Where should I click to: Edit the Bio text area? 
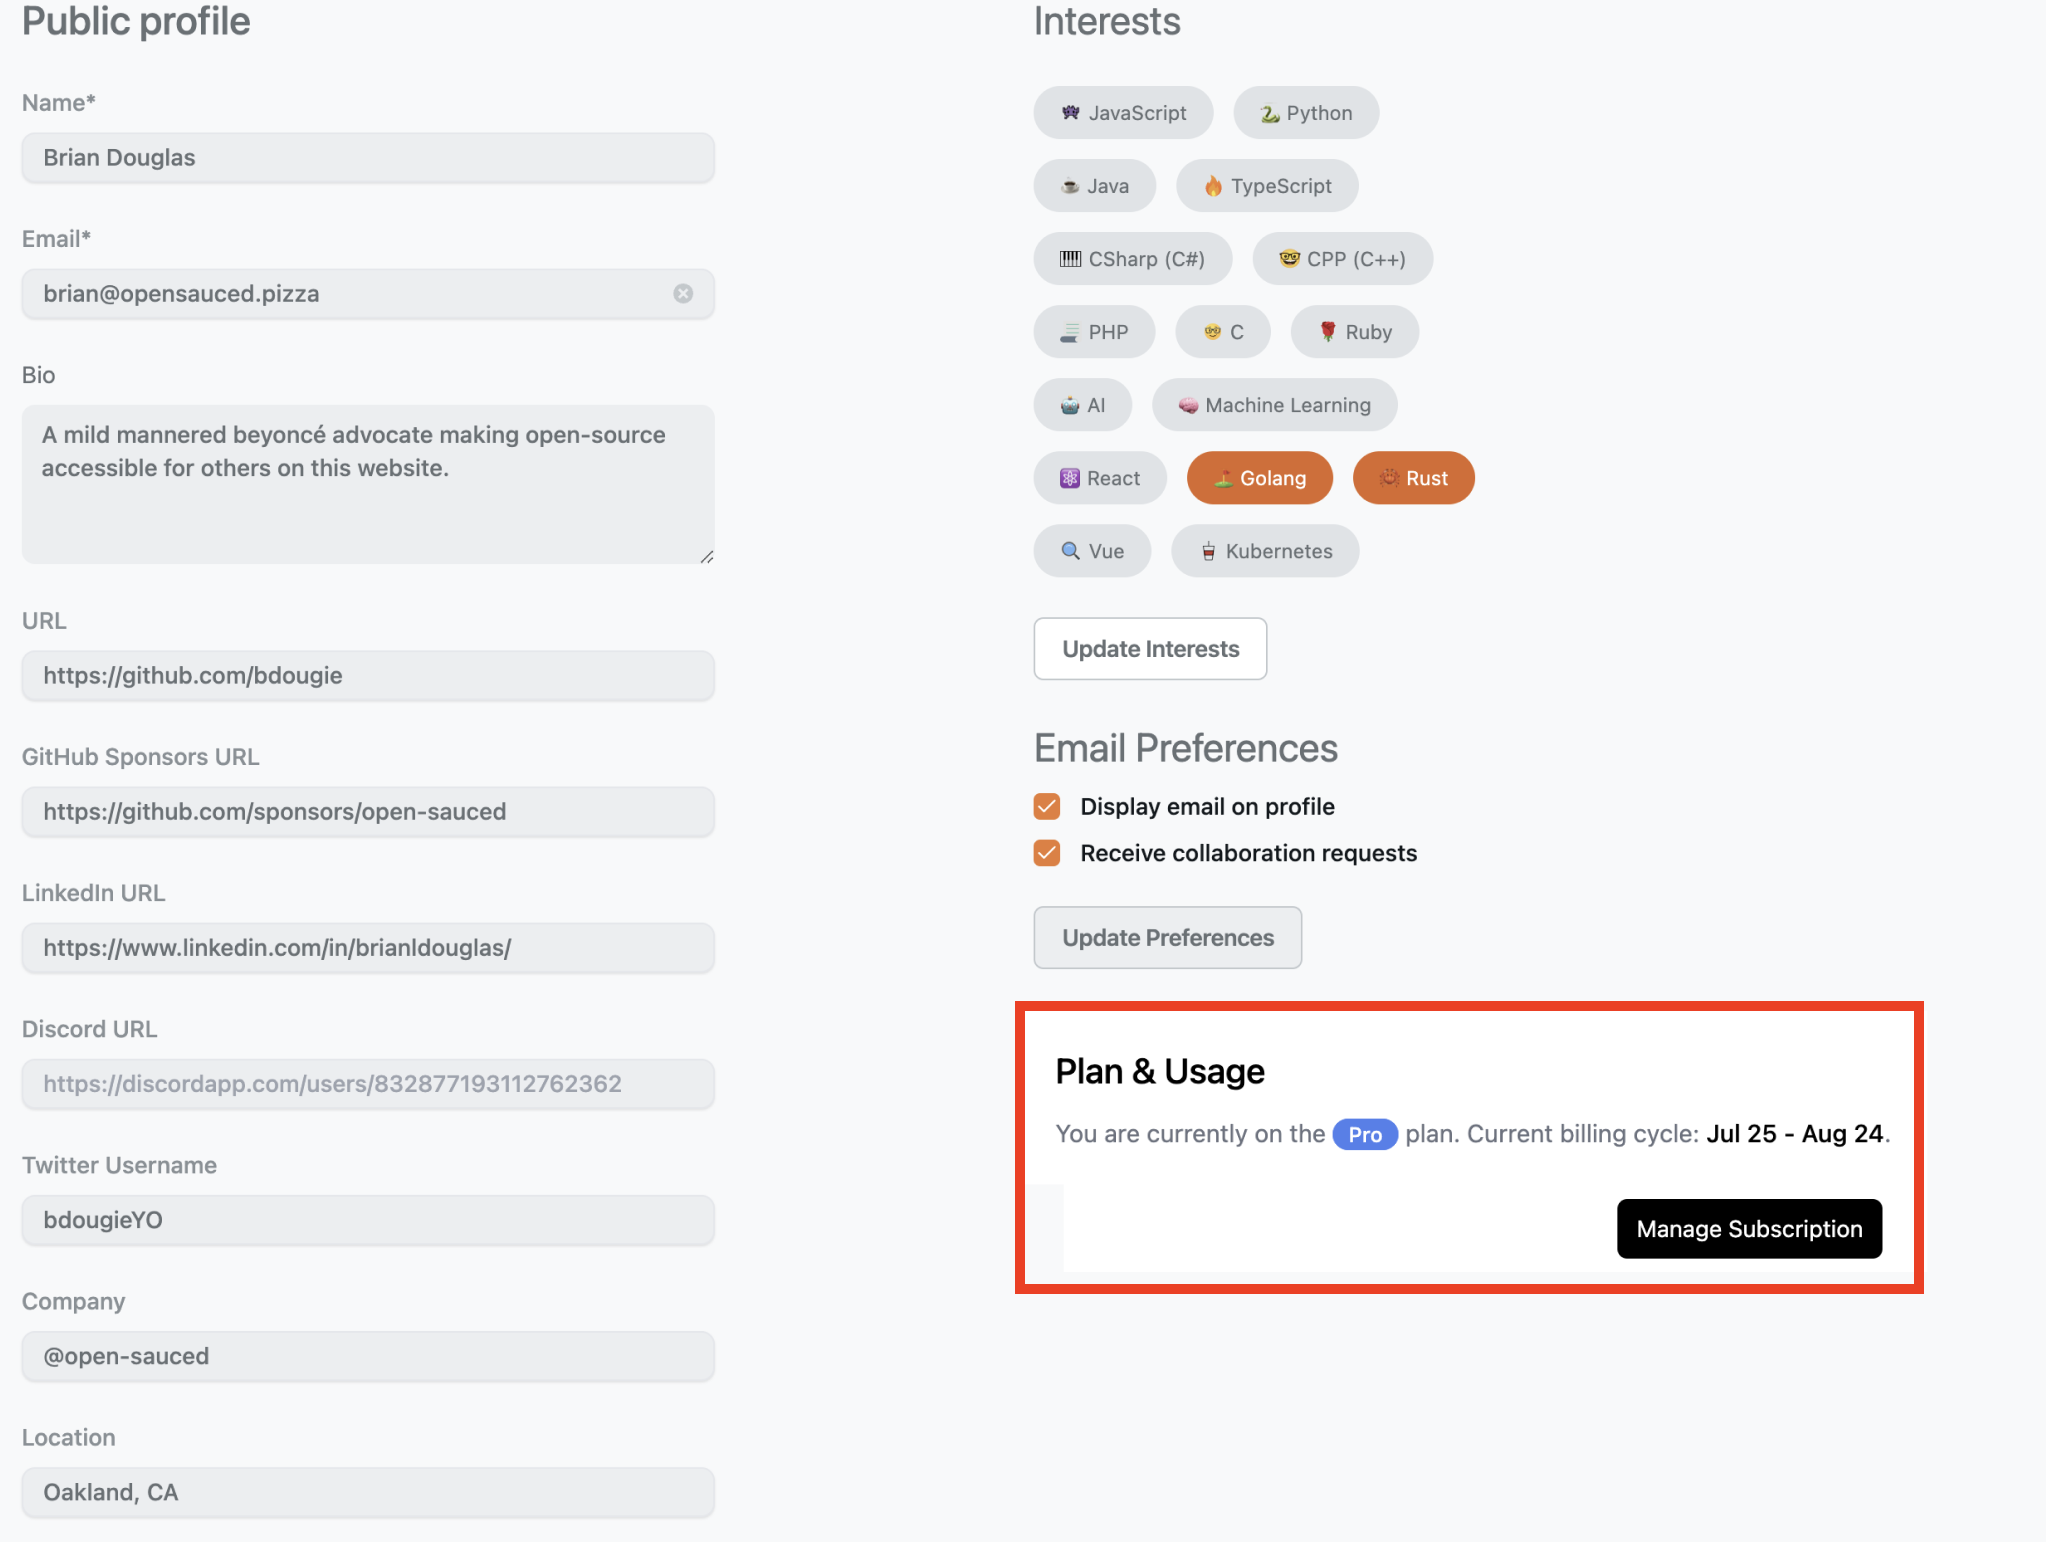[x=367, y=484]
